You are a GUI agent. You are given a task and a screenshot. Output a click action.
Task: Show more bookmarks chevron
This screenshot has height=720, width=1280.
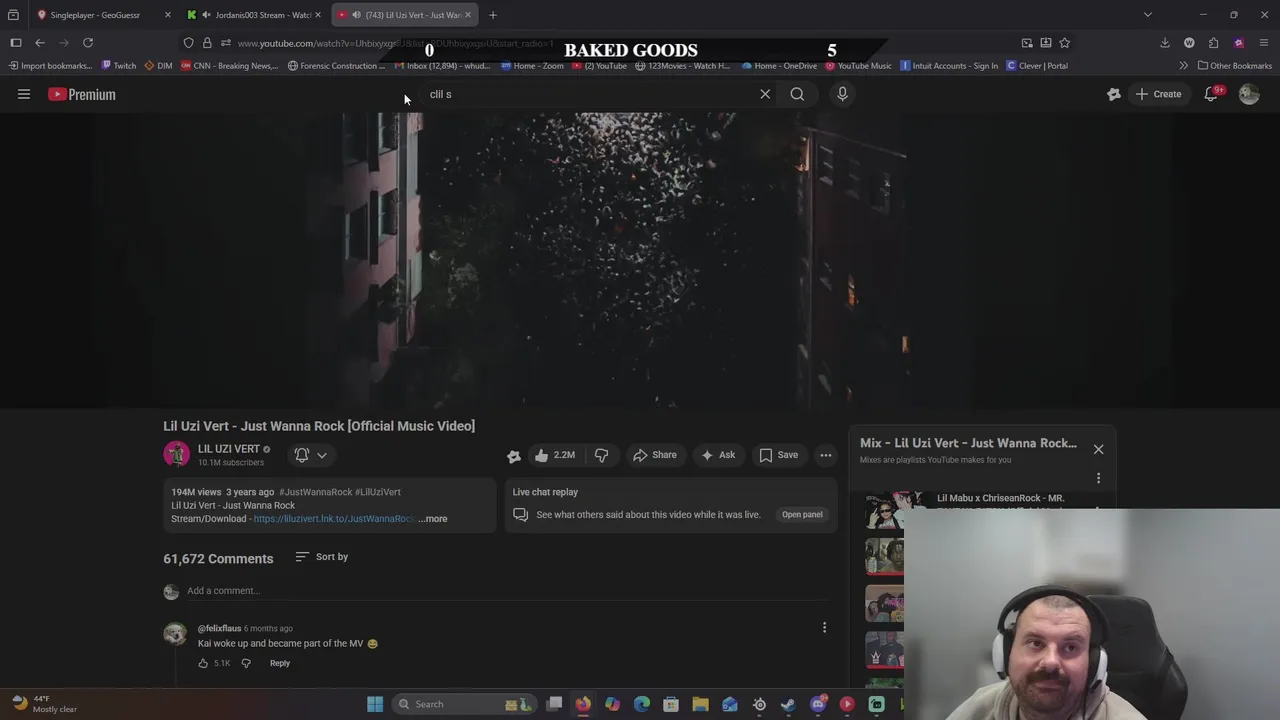click(1183, 66)
